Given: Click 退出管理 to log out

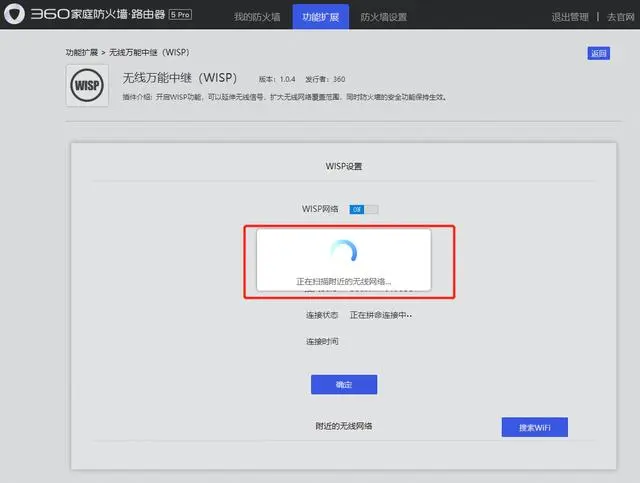Looking at the screenshot, I should click(x=570, y=17).
